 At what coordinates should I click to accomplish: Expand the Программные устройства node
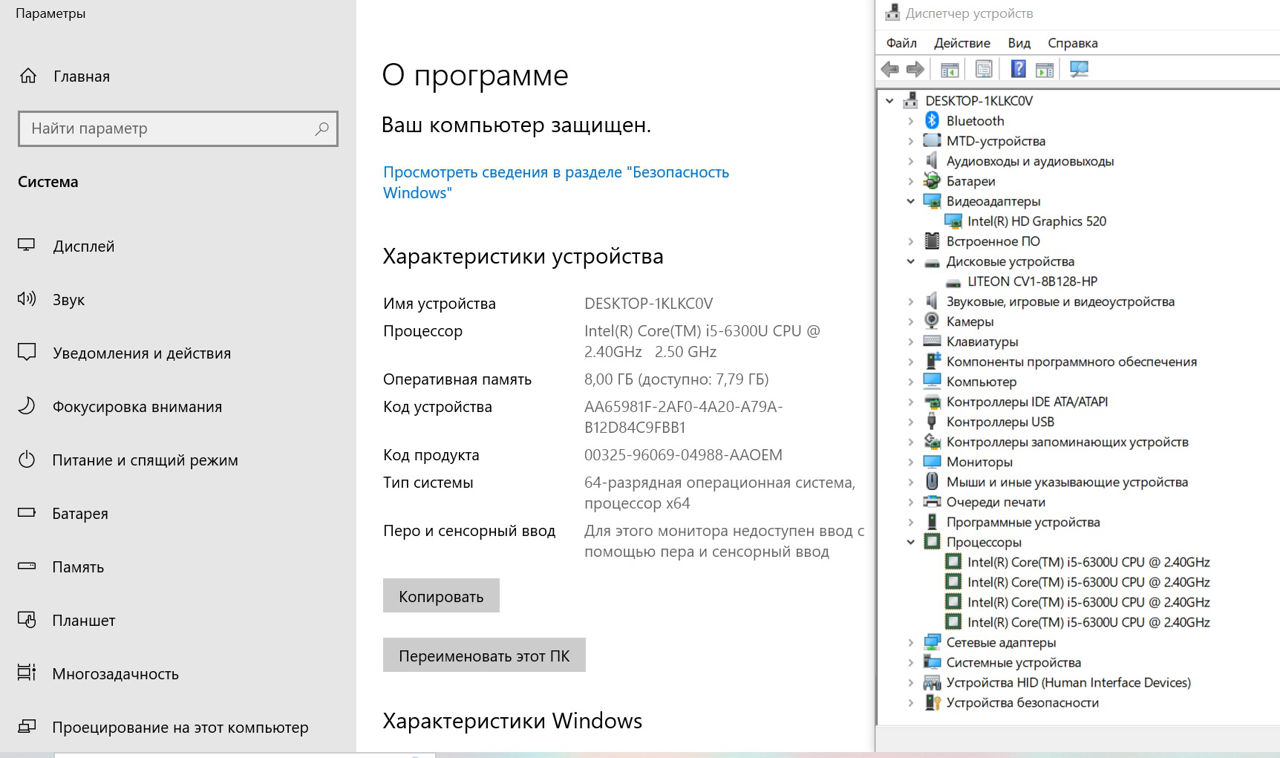point(911,522)
